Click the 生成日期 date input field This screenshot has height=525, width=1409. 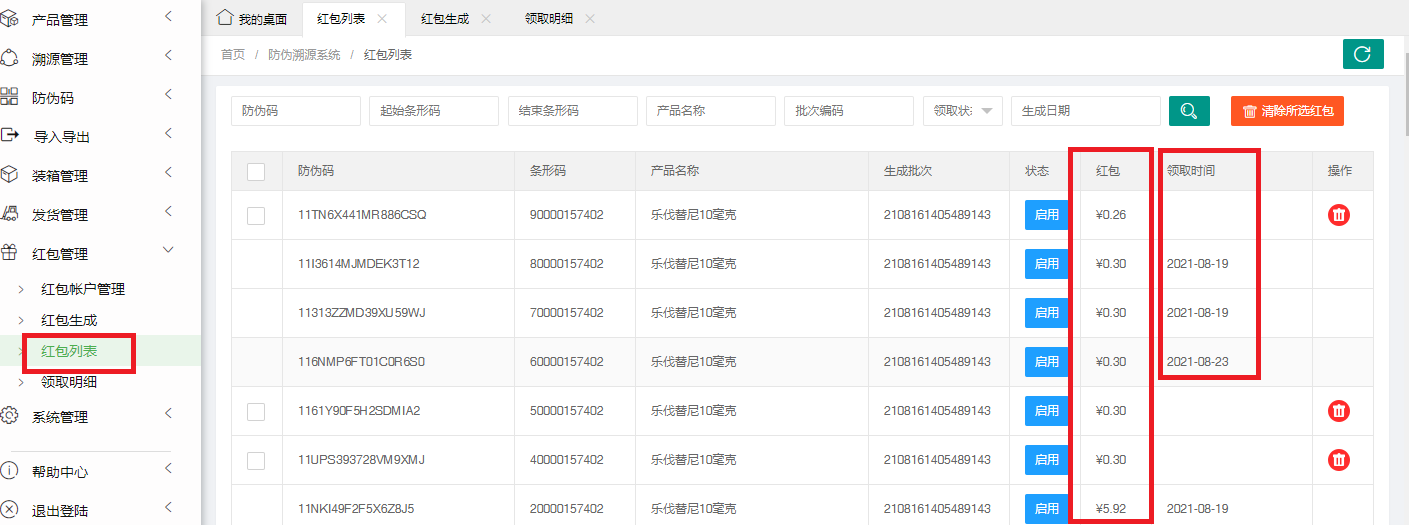[1085, 111]
